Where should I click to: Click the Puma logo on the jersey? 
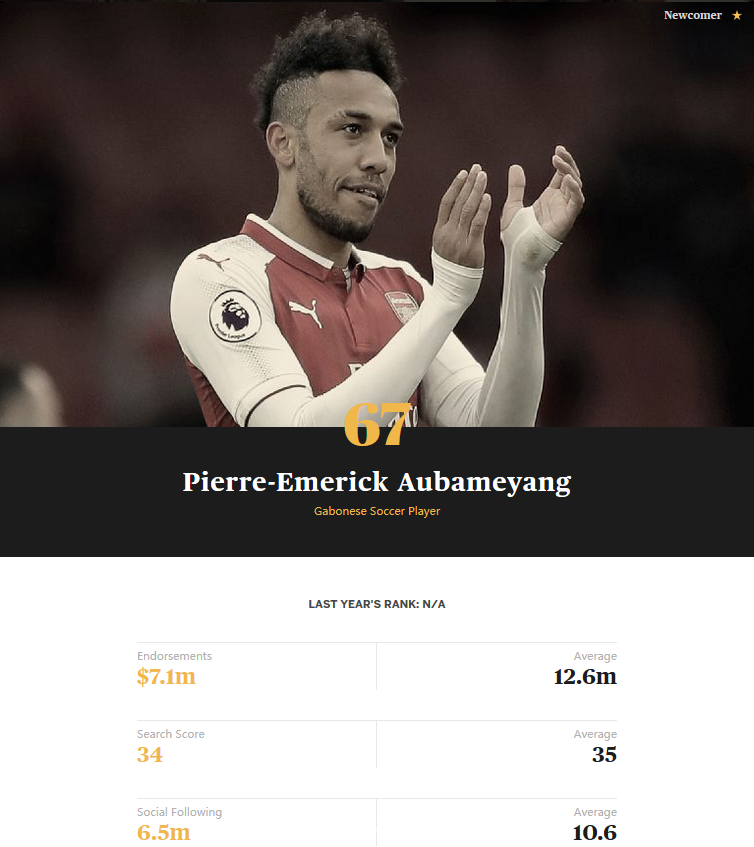pyautogui.click(x=305, y=313)
